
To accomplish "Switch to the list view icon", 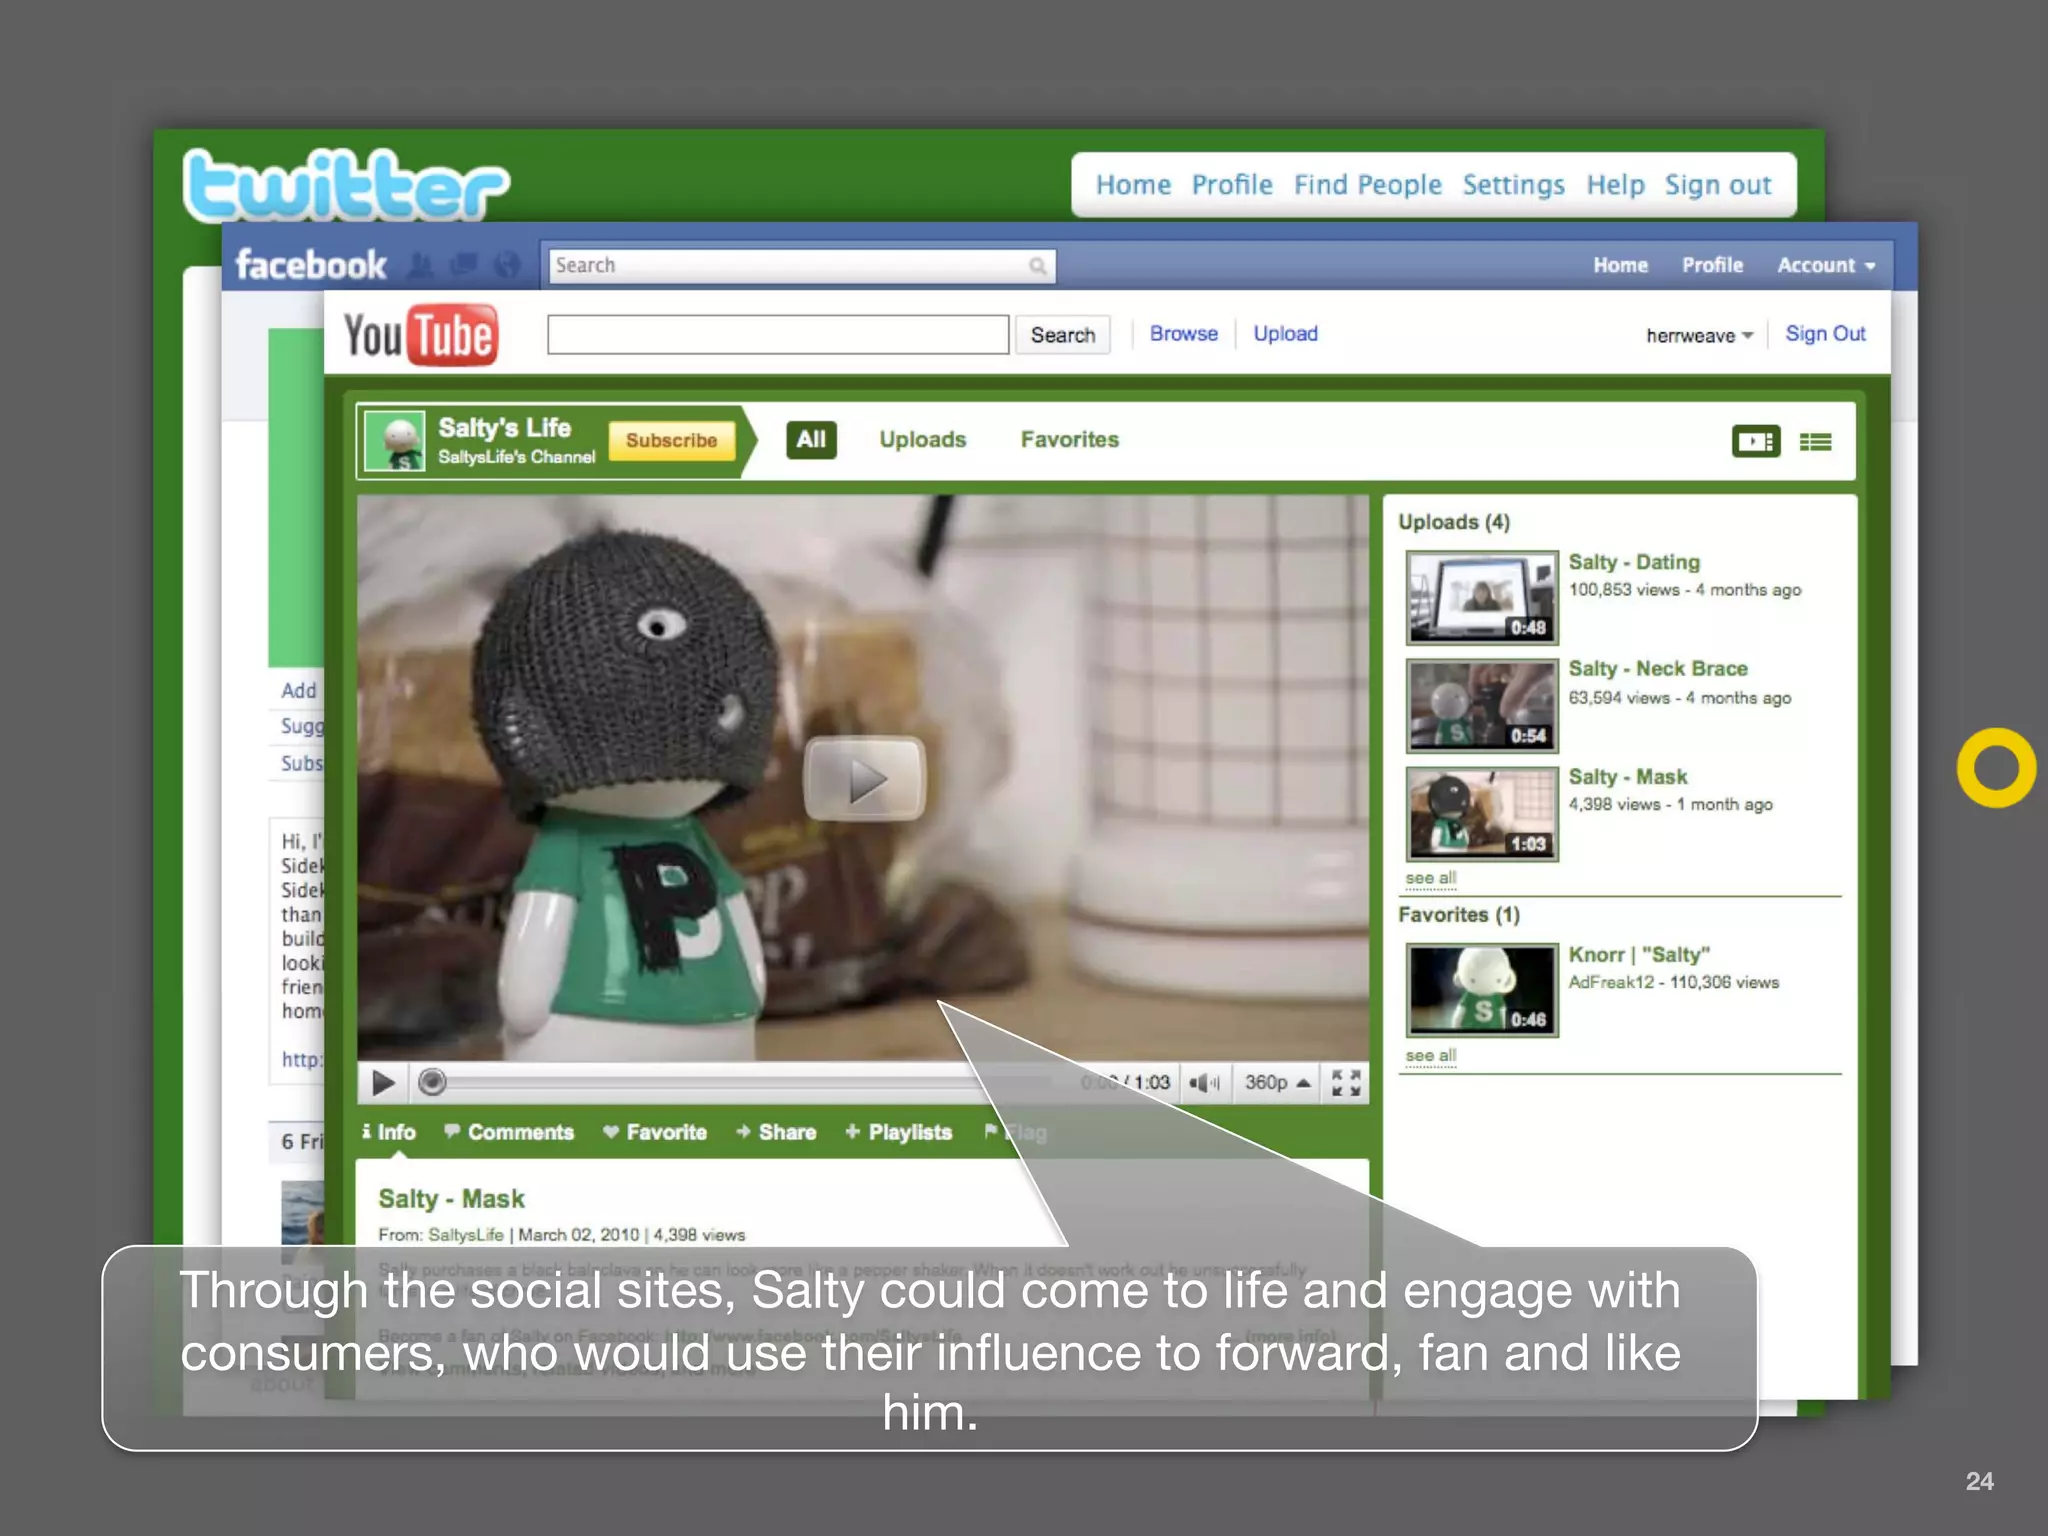I will tap(1815, 441).
